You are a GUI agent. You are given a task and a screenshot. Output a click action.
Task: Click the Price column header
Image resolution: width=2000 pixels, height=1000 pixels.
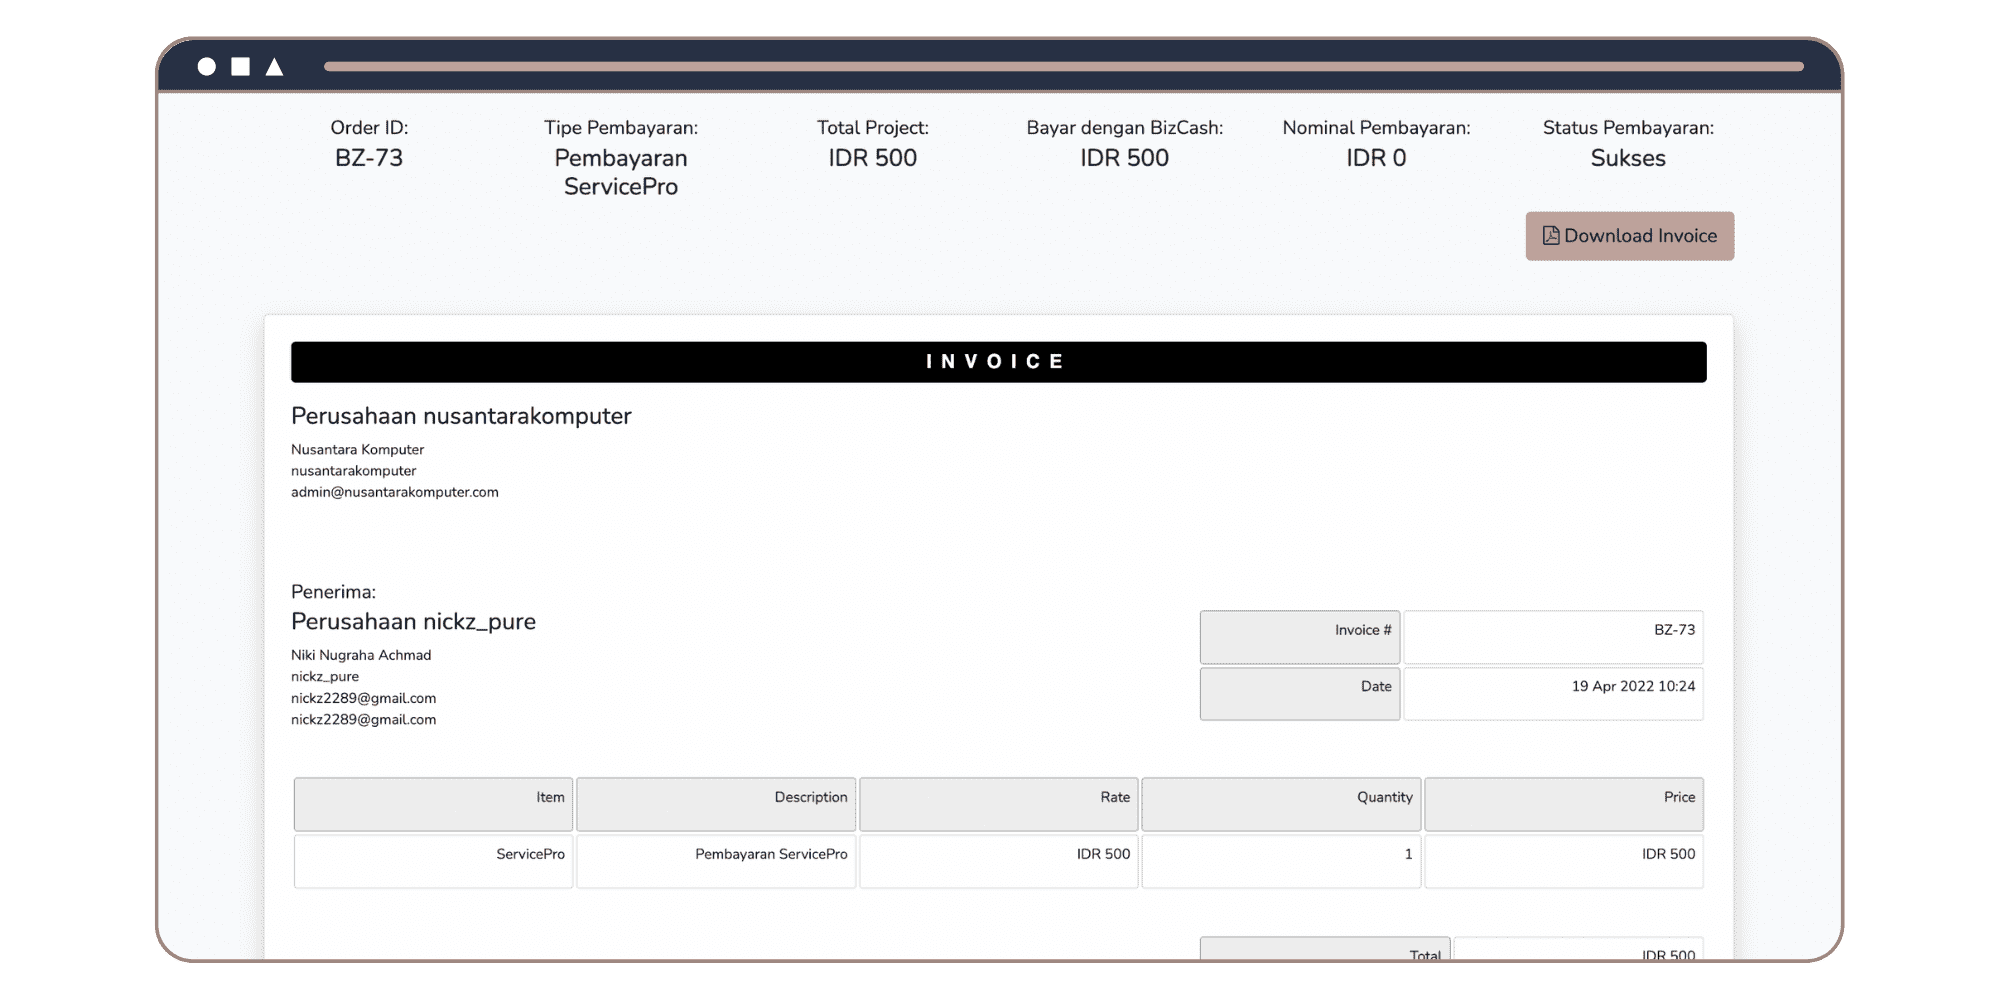coord(1563,804)
